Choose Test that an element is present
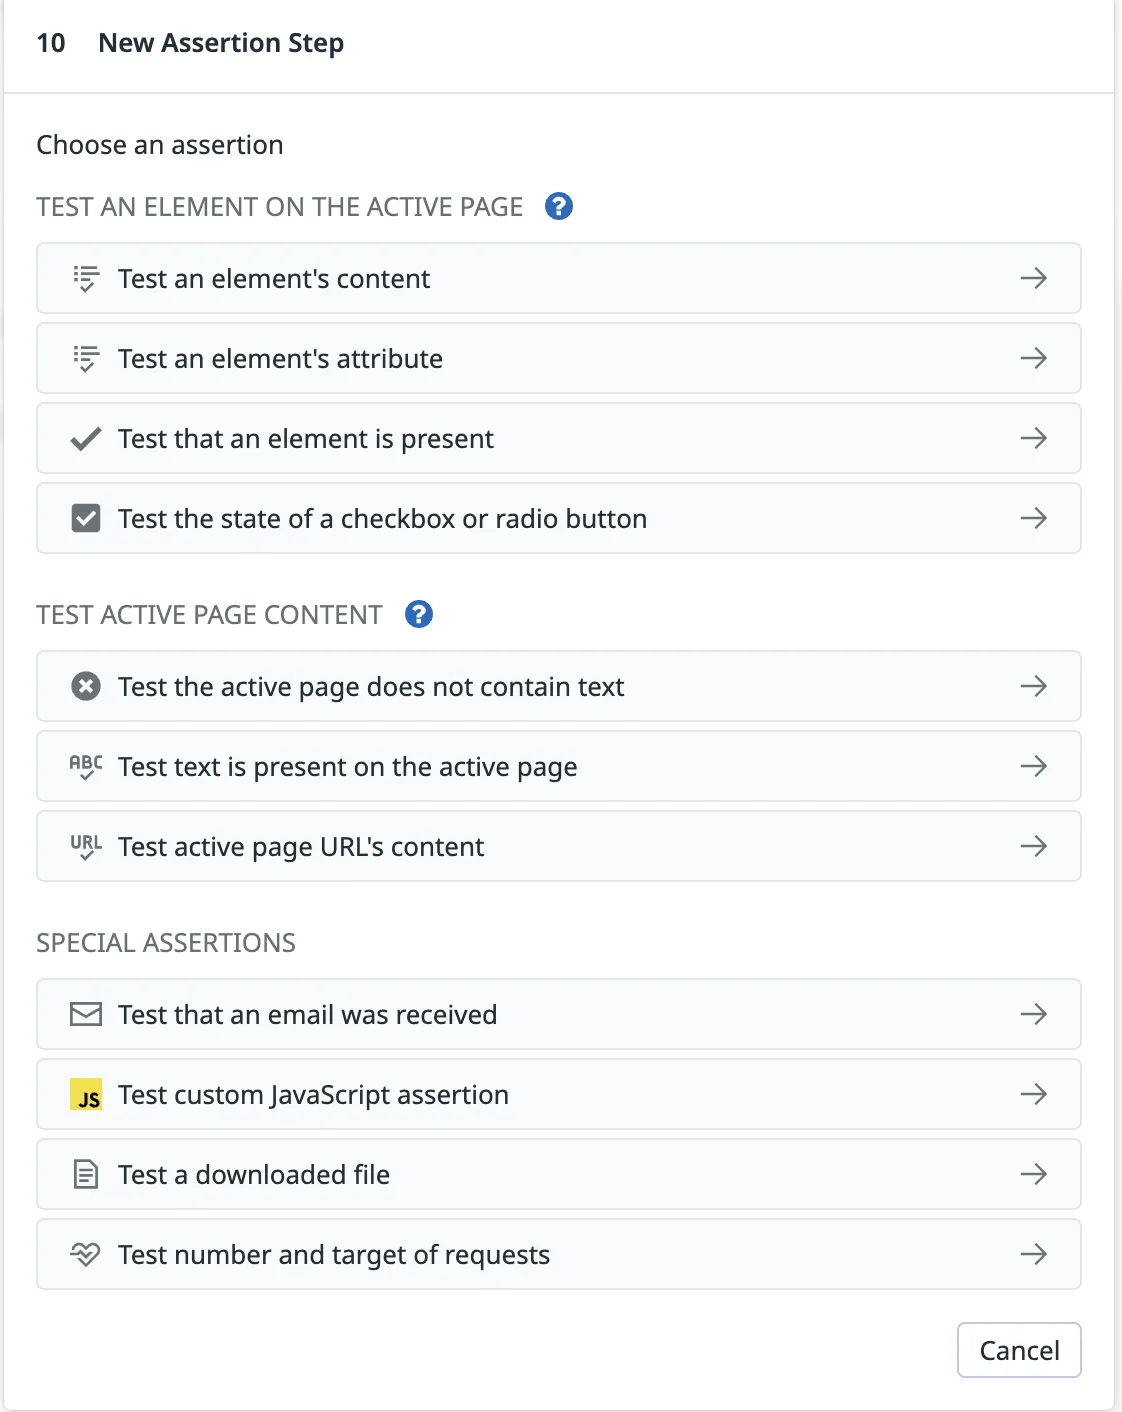The image size is (1122, 1412). 305,439
